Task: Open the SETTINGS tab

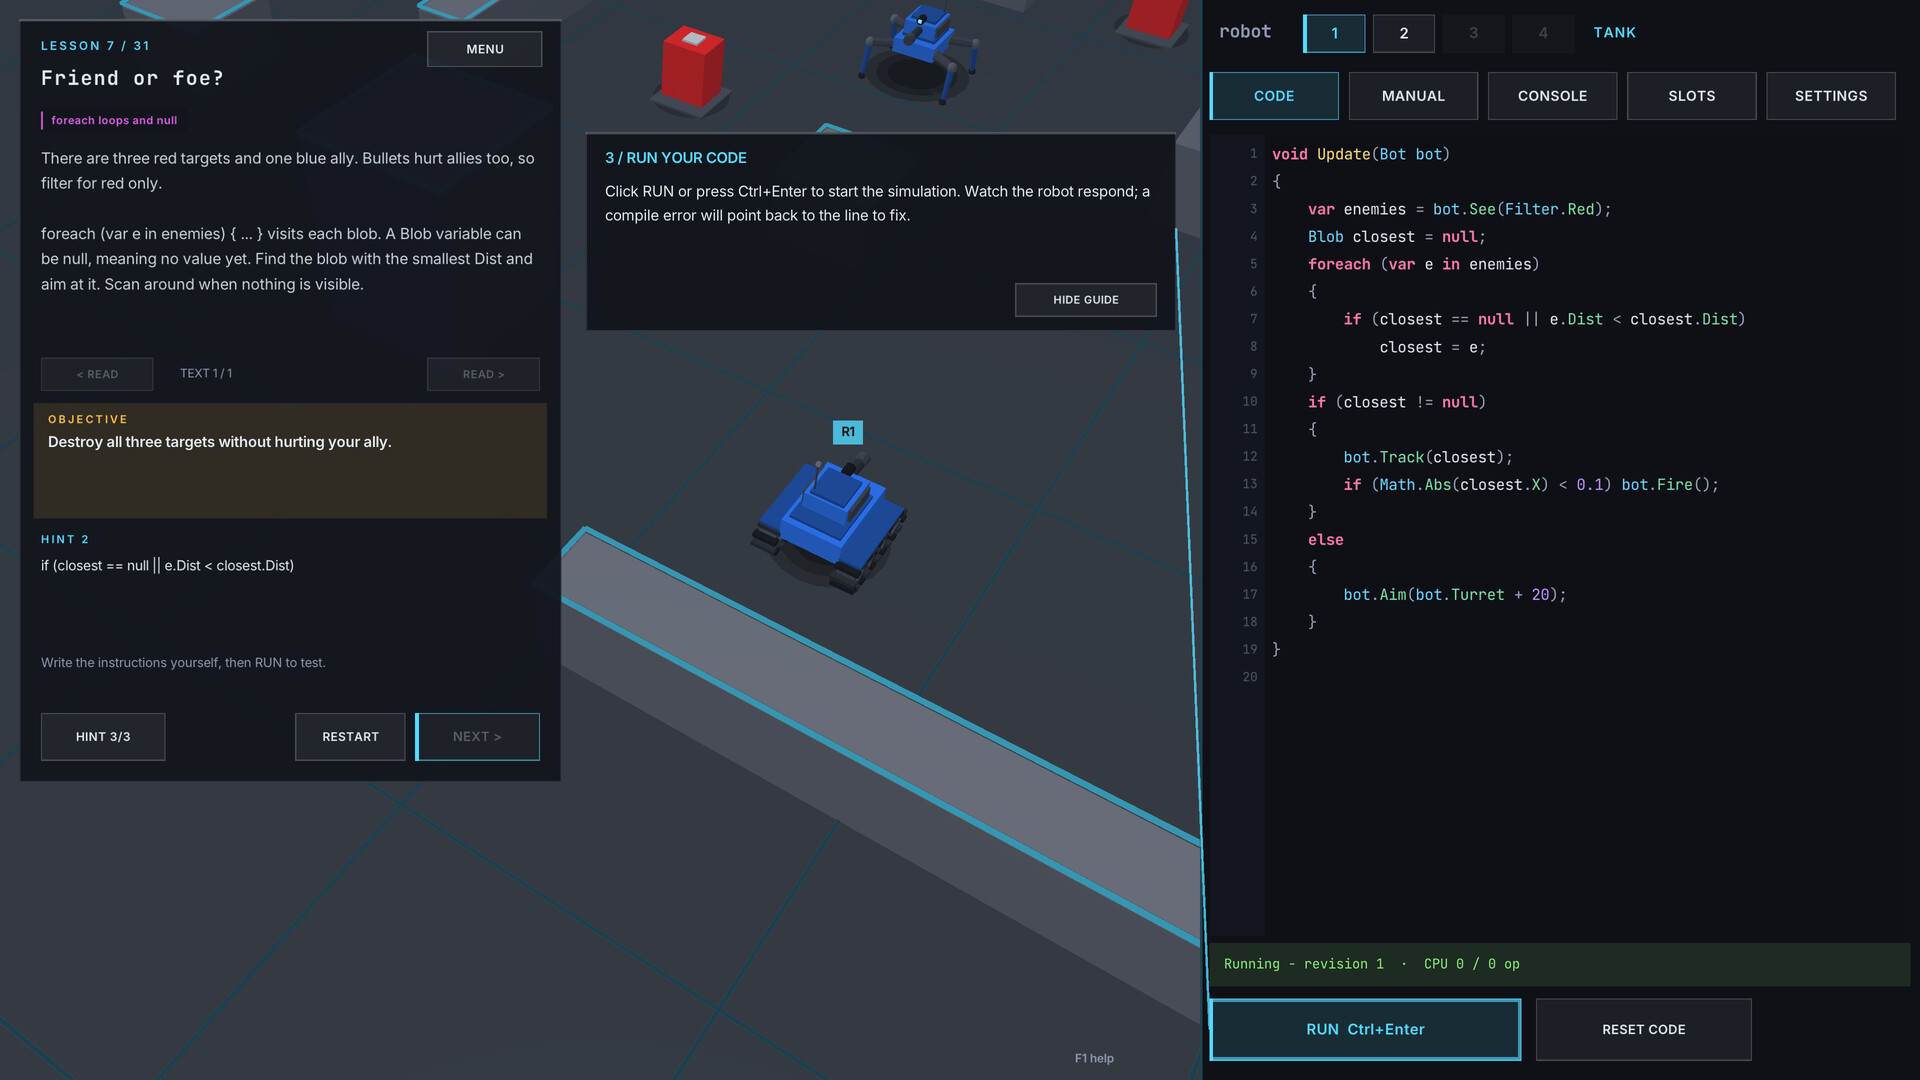Action: pyautogui.click(x=1830, y=96)
